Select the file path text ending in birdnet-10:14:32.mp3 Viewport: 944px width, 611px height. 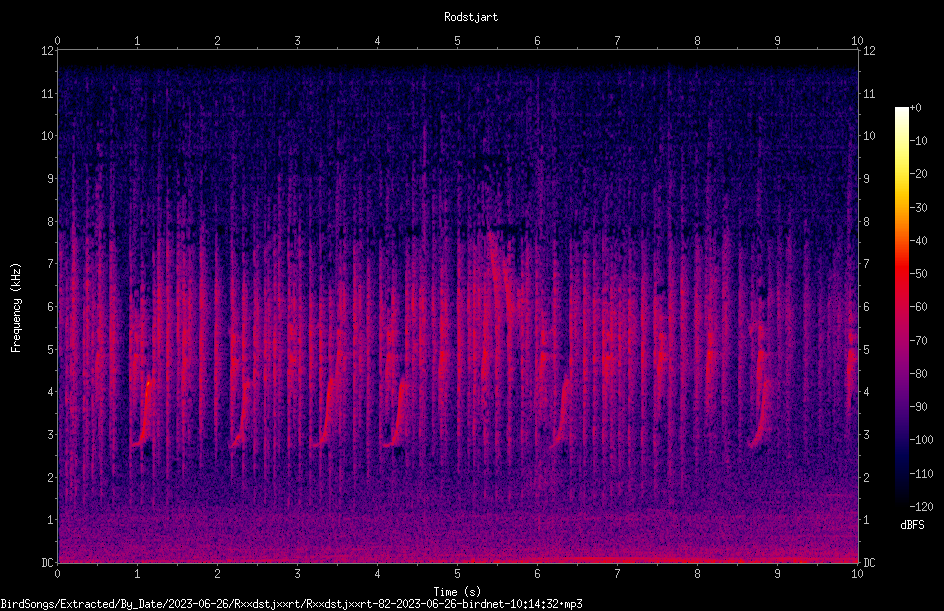coord(291,604)
